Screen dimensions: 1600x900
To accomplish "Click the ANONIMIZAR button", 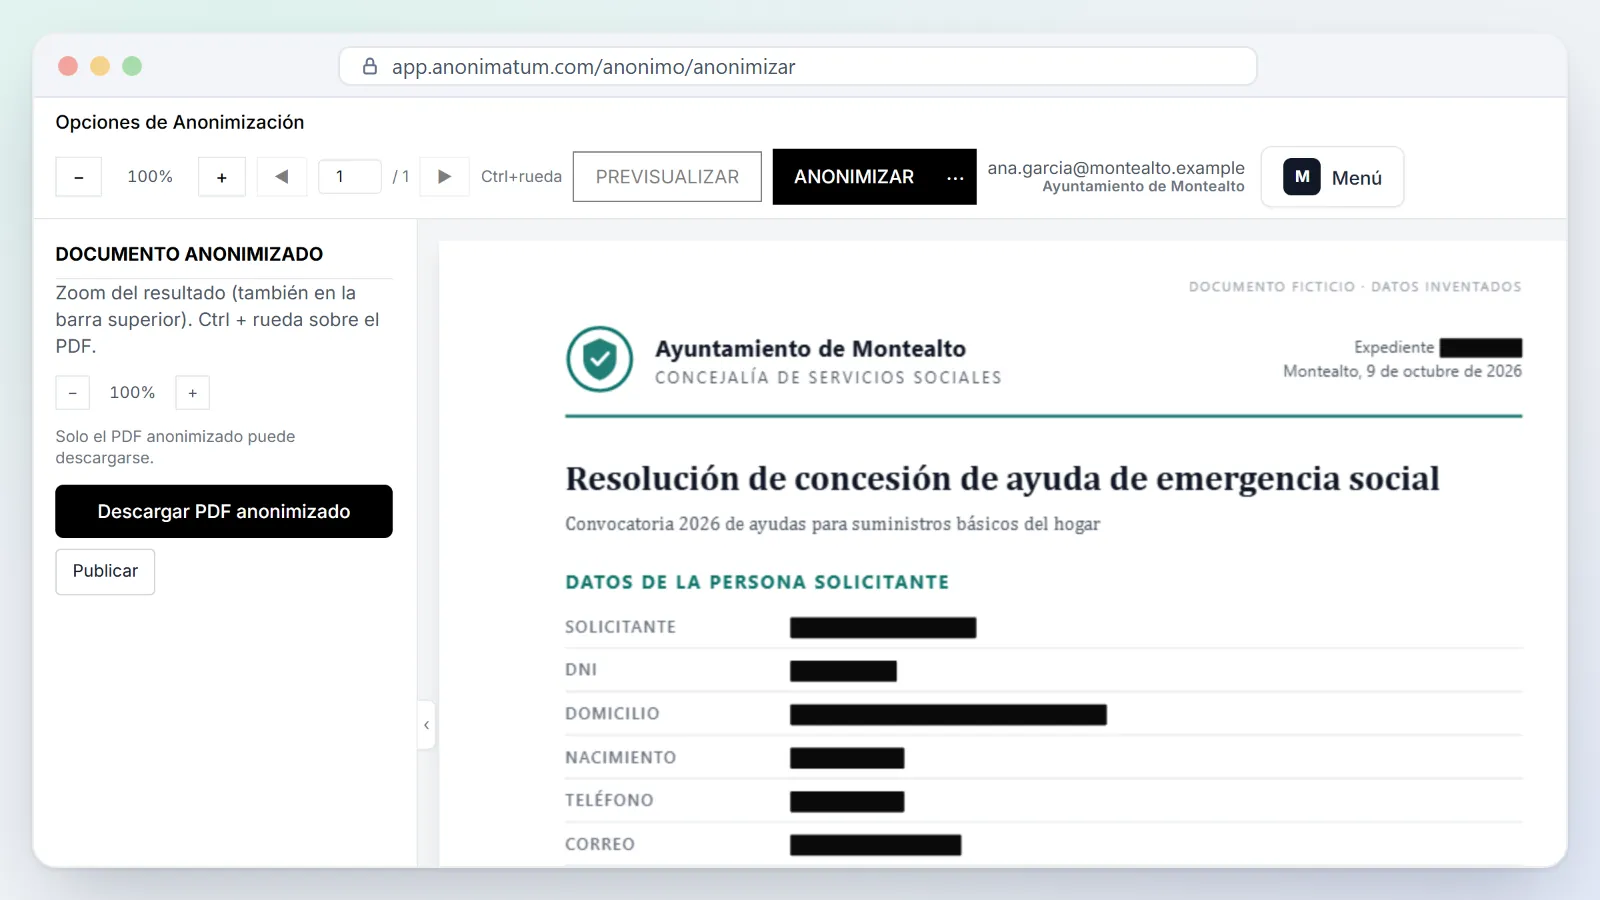I will click(854, 177).
